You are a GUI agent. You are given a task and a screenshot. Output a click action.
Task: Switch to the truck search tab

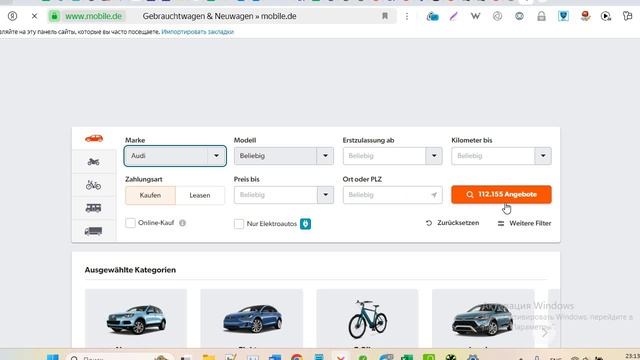[94, 231]
